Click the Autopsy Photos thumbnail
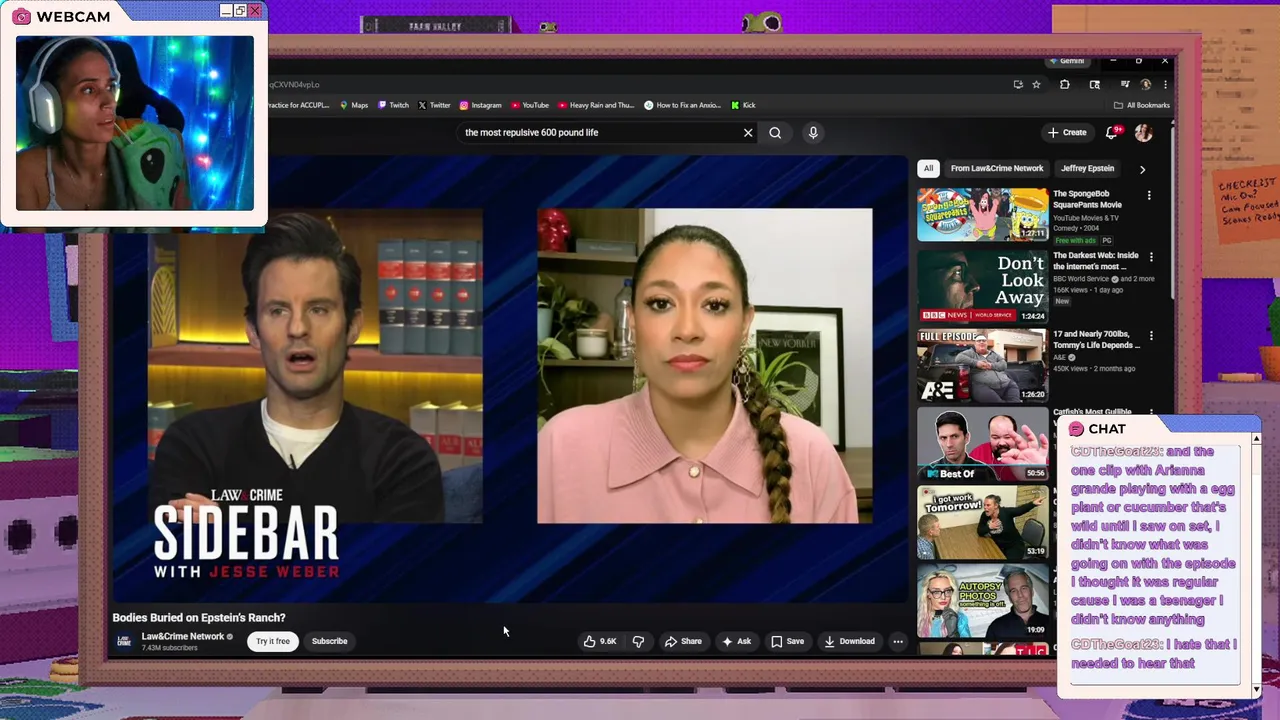The image size is (1280, 720). coord(983,601)
